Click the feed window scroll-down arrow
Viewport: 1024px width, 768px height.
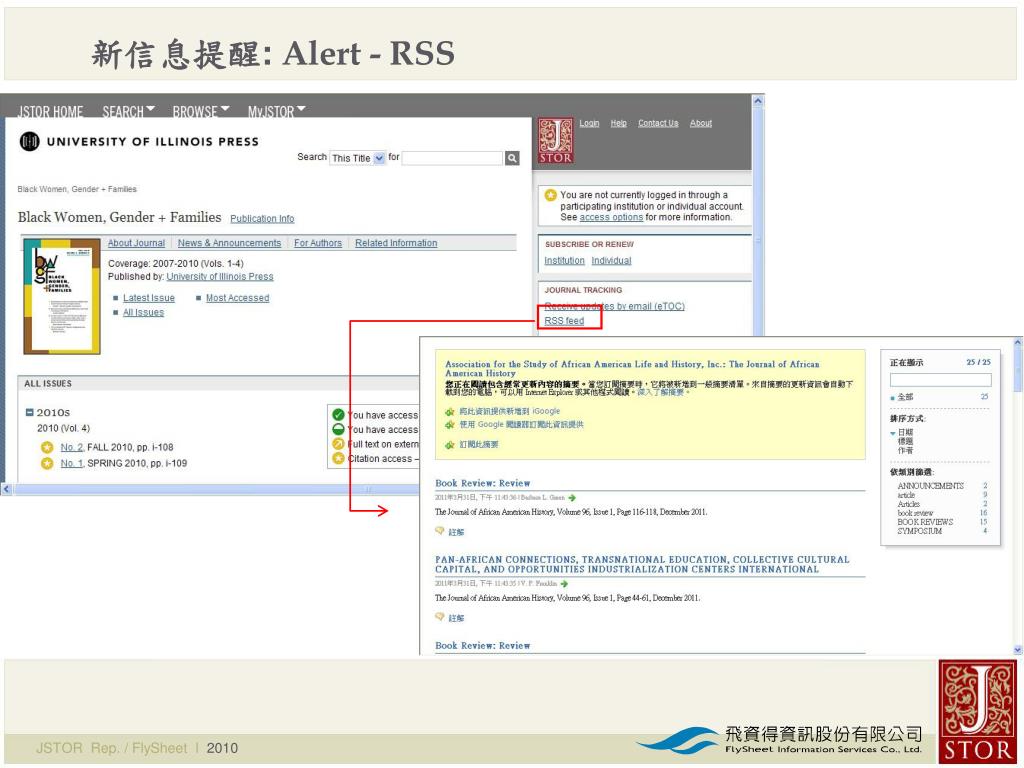1017,649
